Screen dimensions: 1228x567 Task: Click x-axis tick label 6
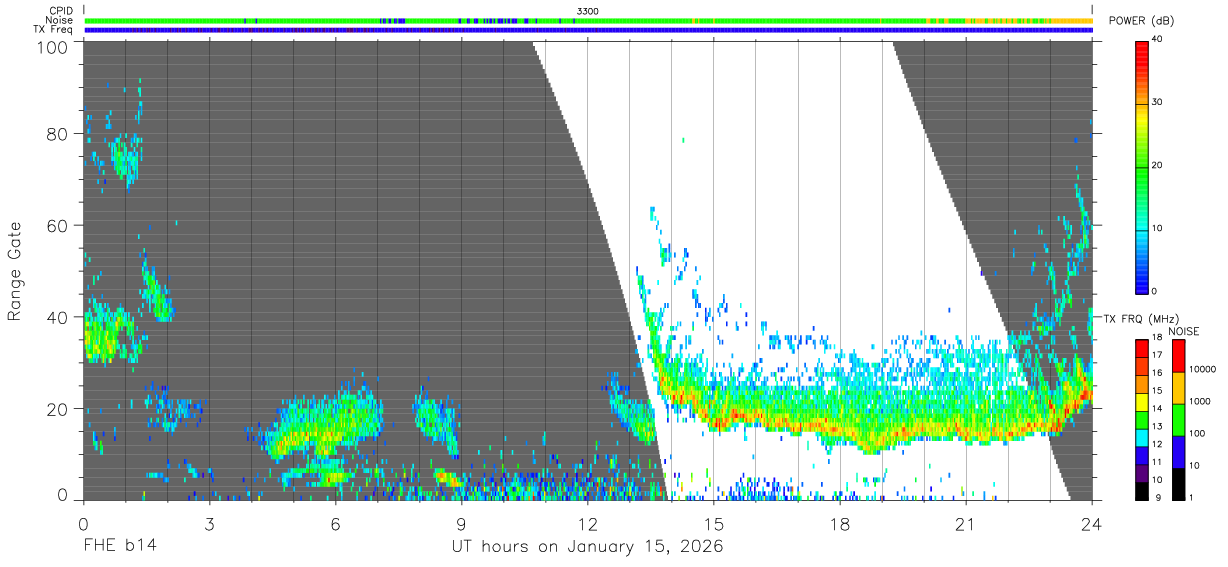335,523
